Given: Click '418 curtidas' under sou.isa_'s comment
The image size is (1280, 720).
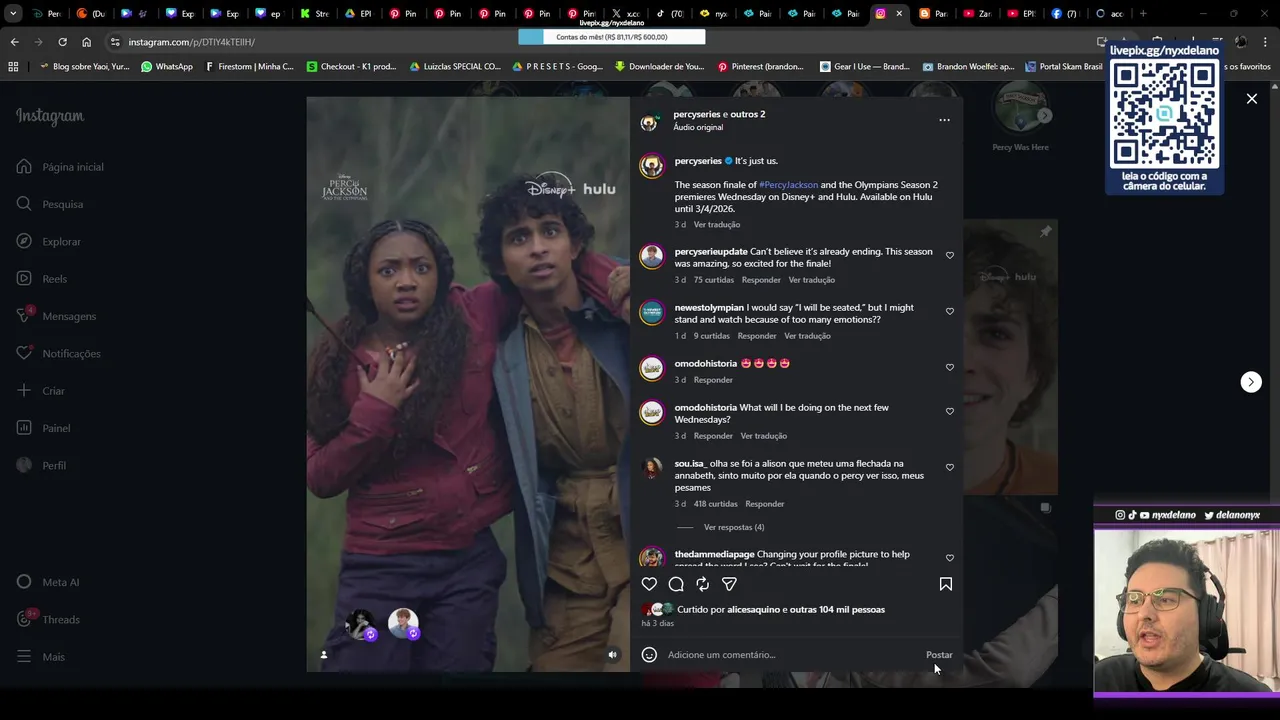Looking at the screenshot, I should 716,504.
